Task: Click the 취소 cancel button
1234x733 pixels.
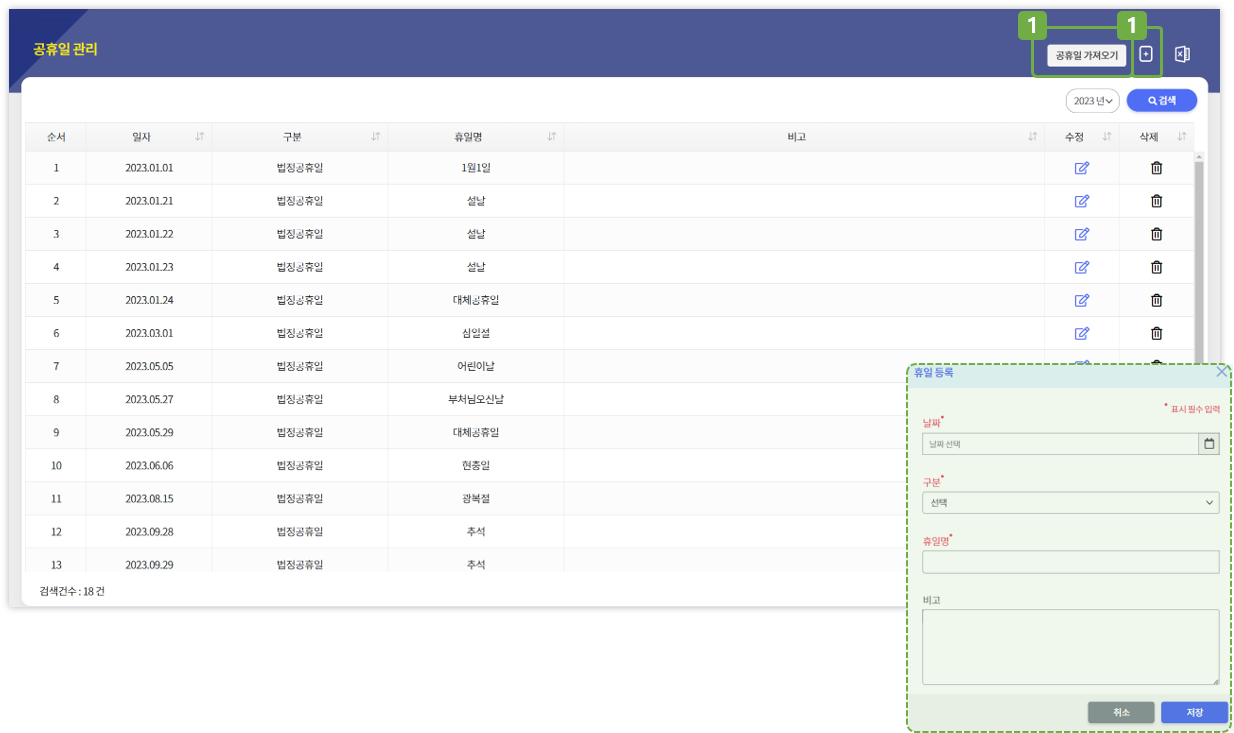Action: tap(1121, 712)
